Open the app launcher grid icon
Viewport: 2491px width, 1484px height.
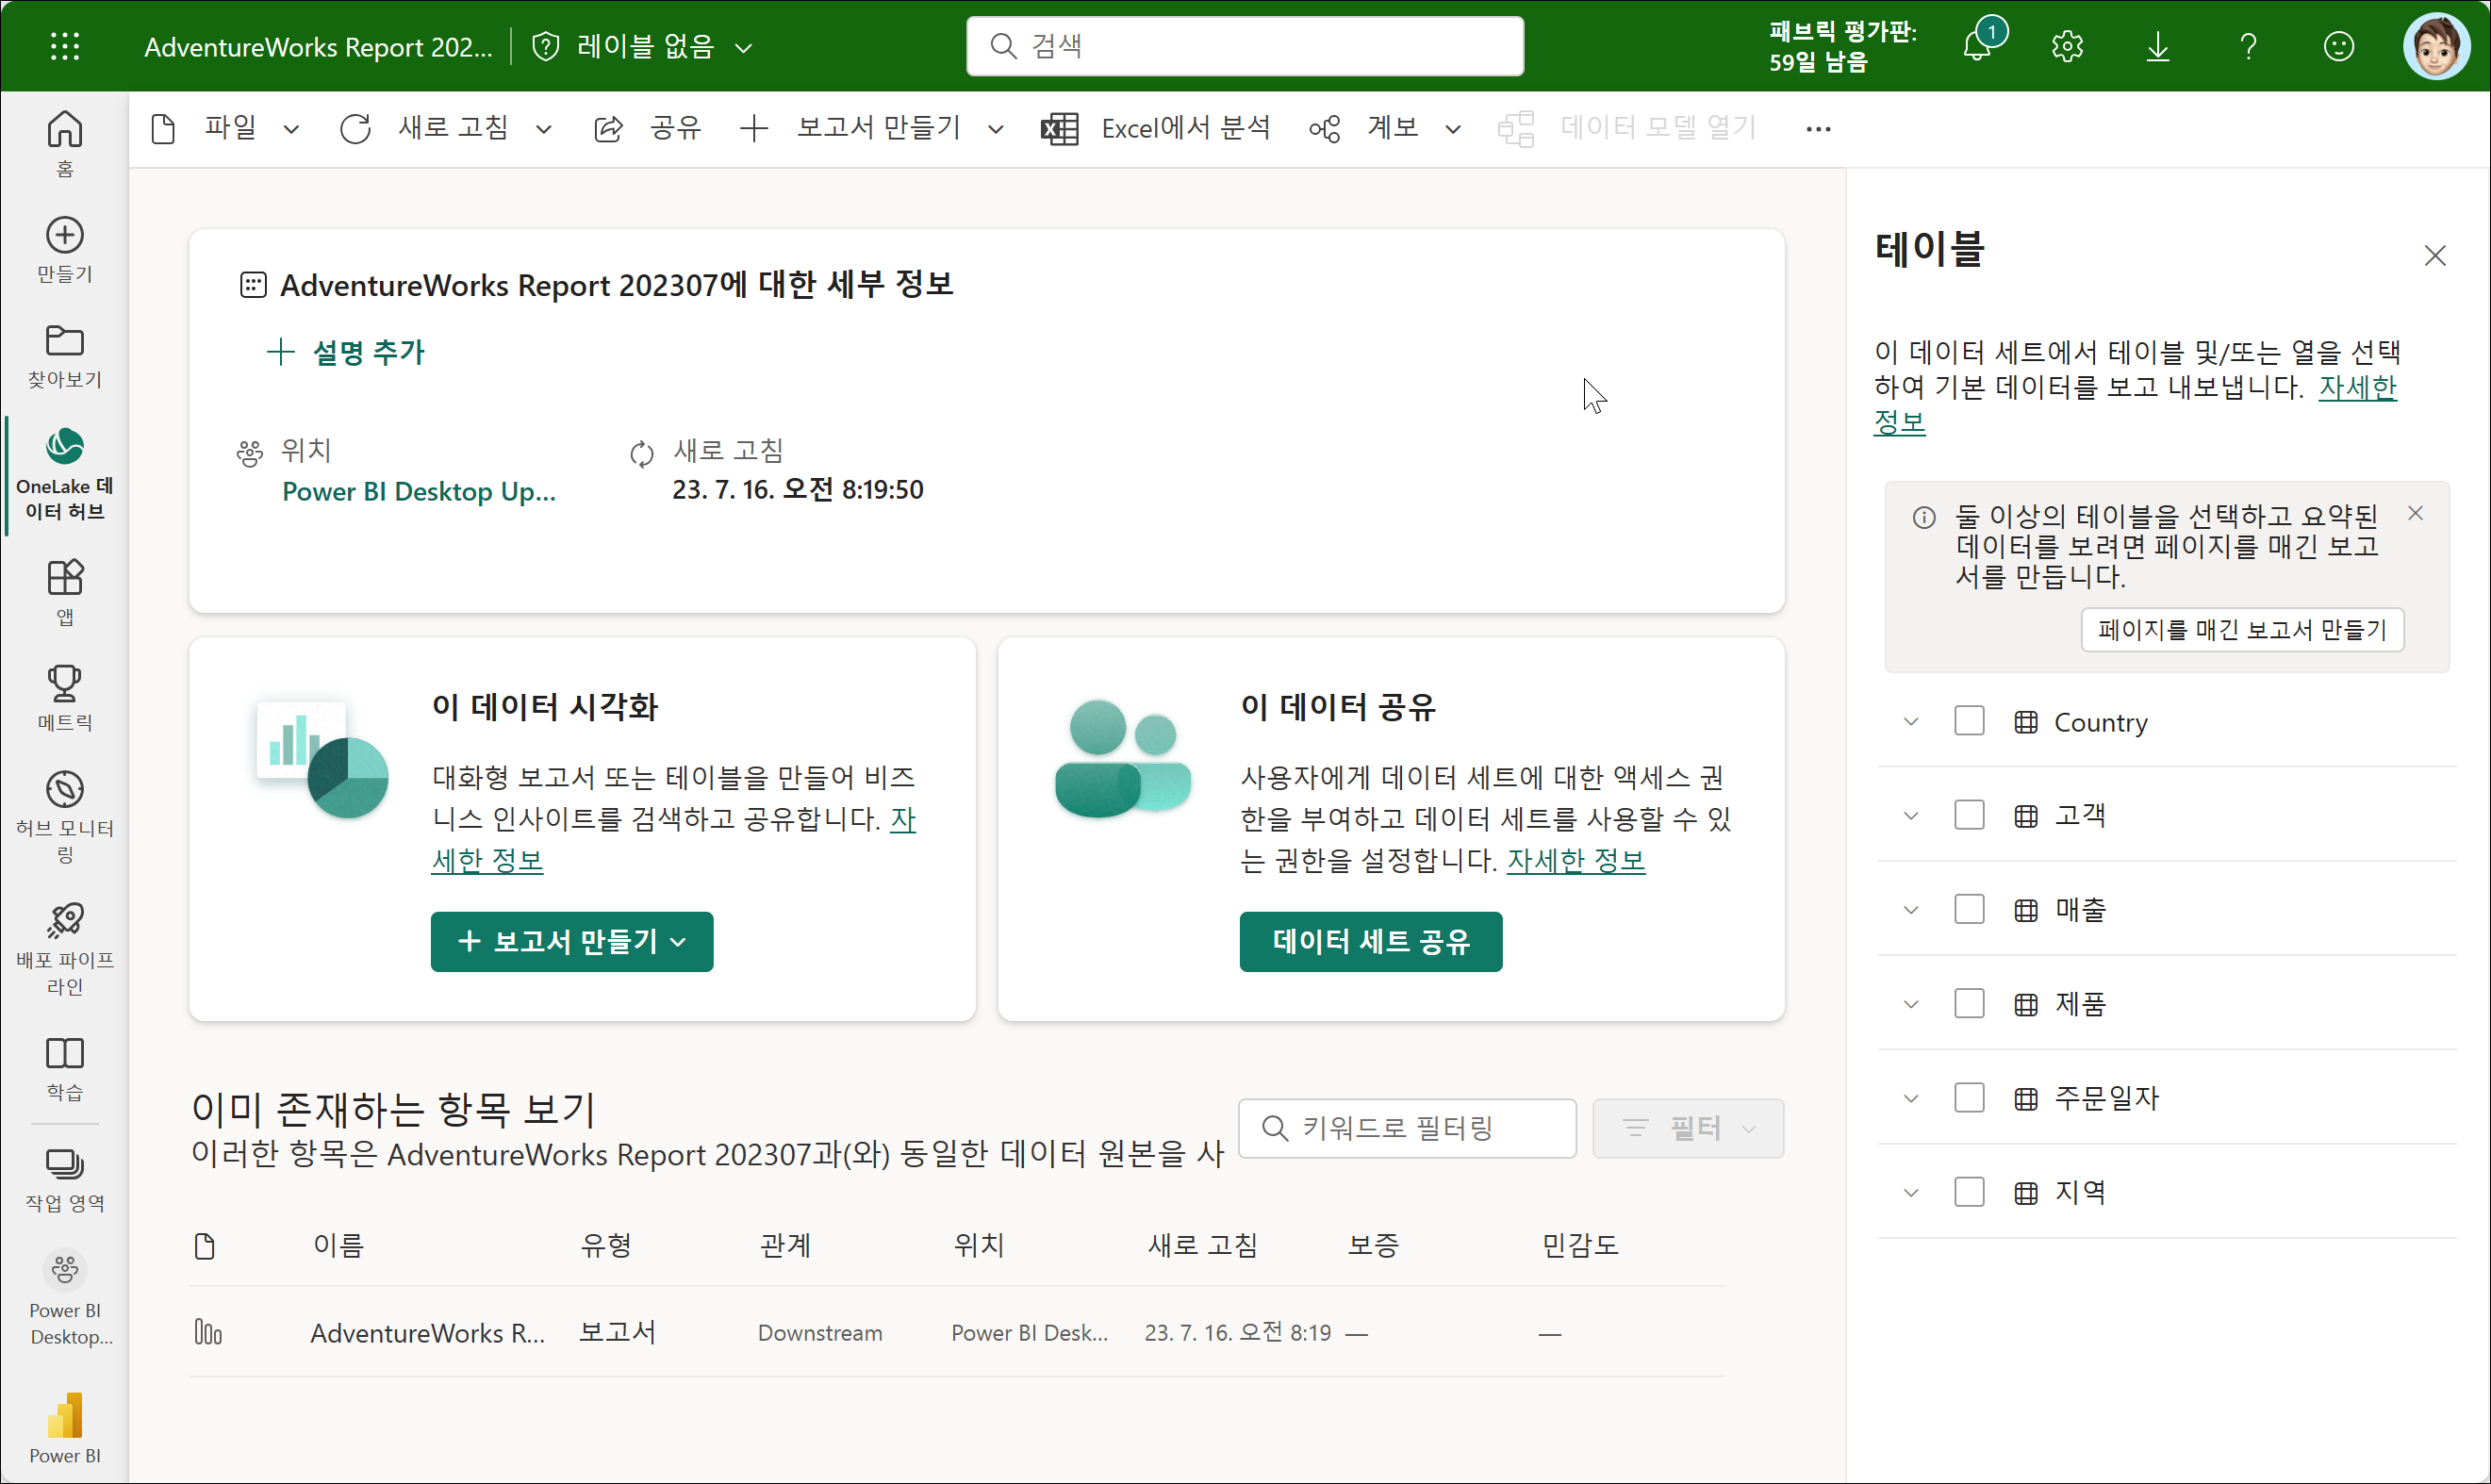point(65,46)
